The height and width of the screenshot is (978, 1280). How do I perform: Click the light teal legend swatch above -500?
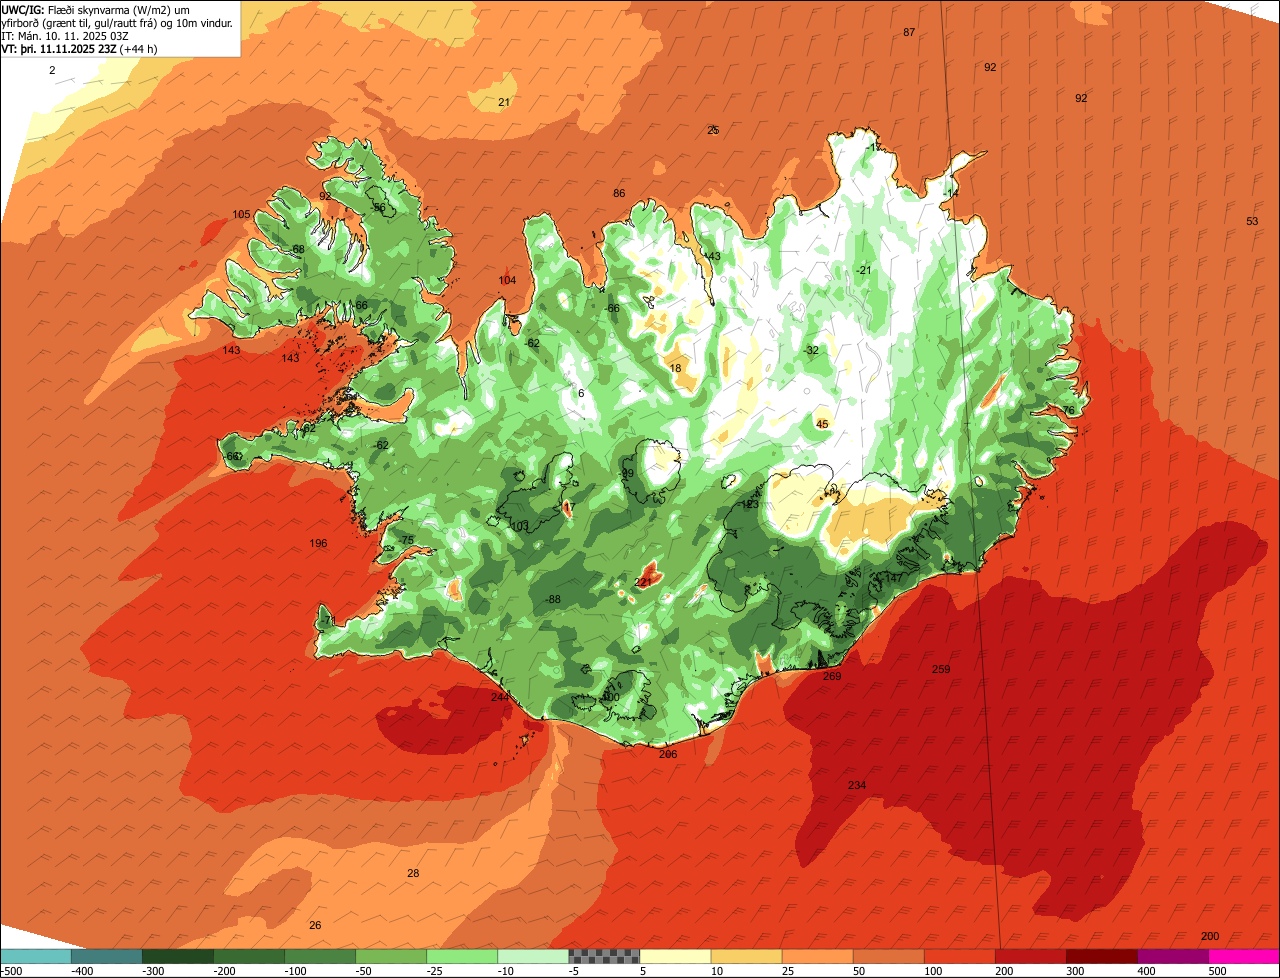[x=35, y=956]
